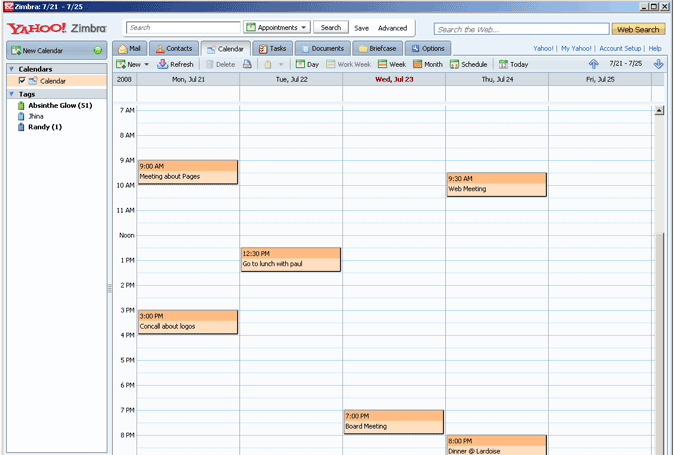Open the Account Setup link
Viewport: 674px width, 455px height.
(620, 49)
